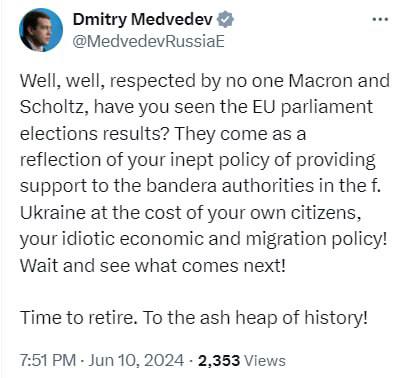
Task: Click the blue verified badge icon
Action: [x=225, y=19]
